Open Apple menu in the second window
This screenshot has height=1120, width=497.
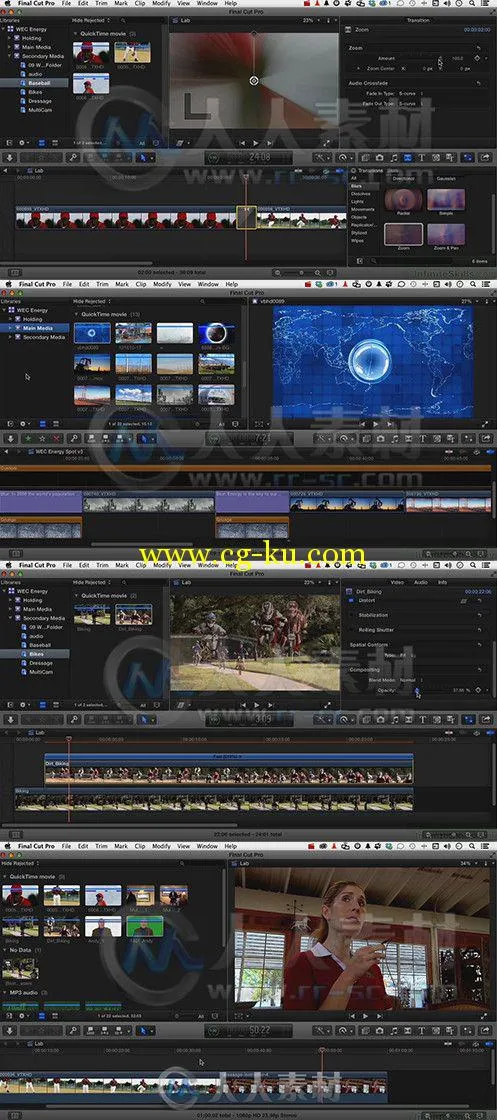click(x=8, y=284)
